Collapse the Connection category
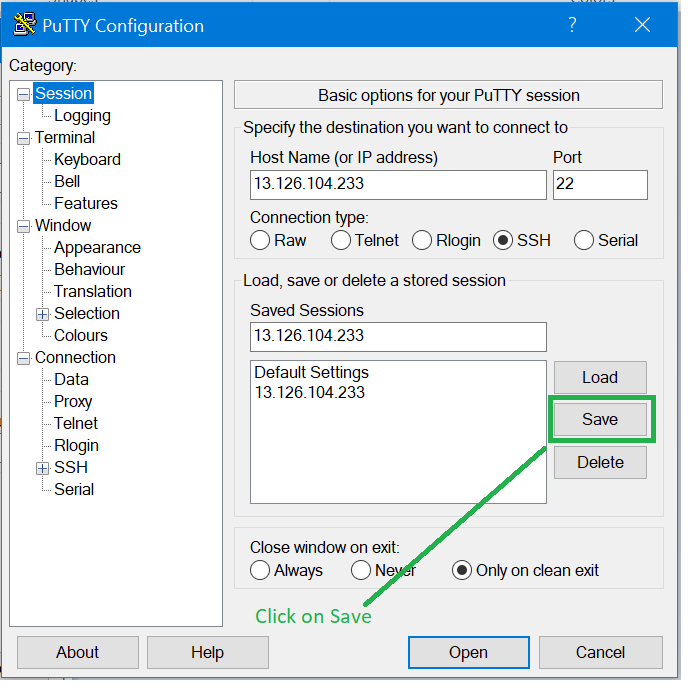 [24, 358]
